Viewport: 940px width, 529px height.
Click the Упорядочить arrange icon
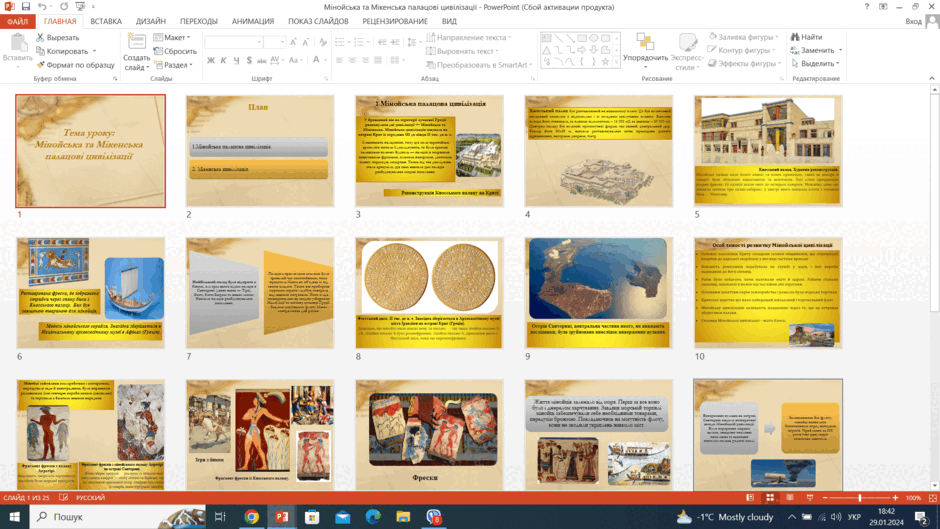tap(645, 42)
